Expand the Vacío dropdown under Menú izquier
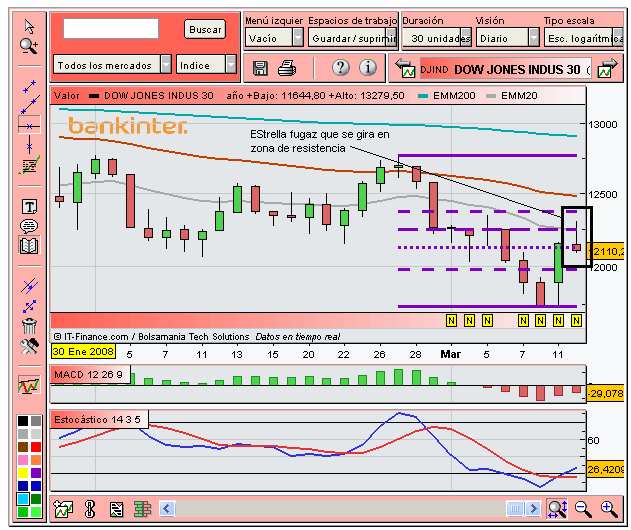 point(274,38)
